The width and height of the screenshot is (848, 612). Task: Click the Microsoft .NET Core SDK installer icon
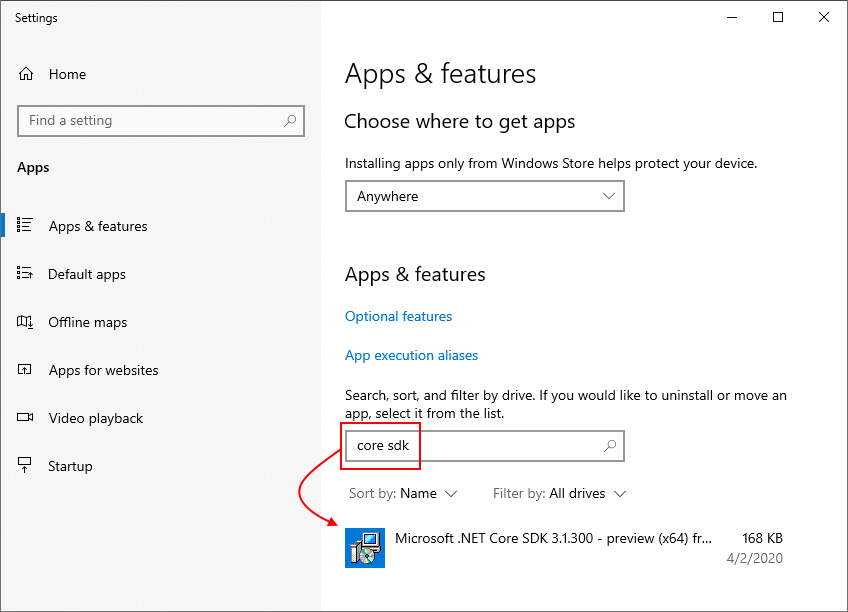(364, 547)
